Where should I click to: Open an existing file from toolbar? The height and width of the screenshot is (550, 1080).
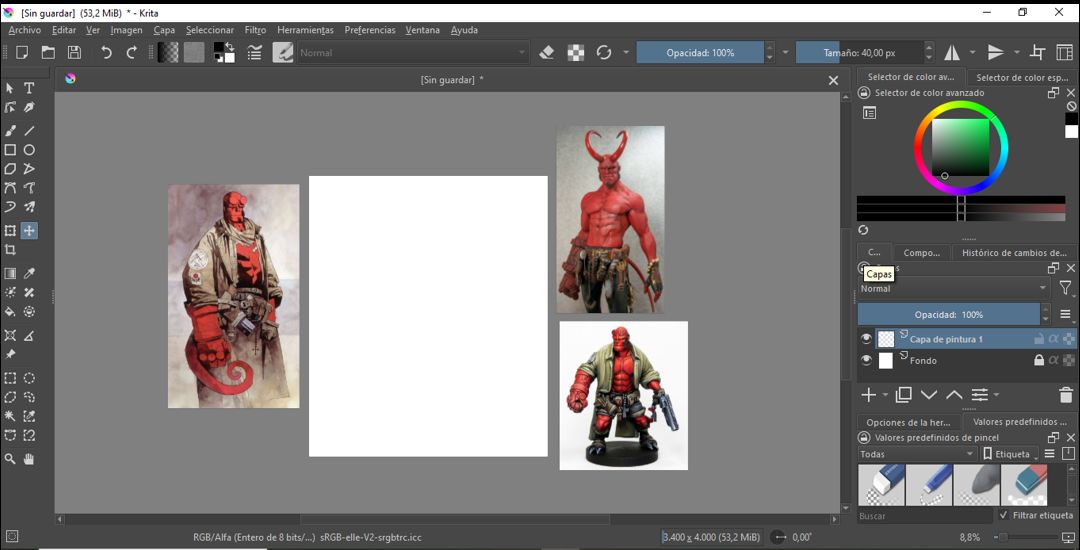click(x=48, y=52)
